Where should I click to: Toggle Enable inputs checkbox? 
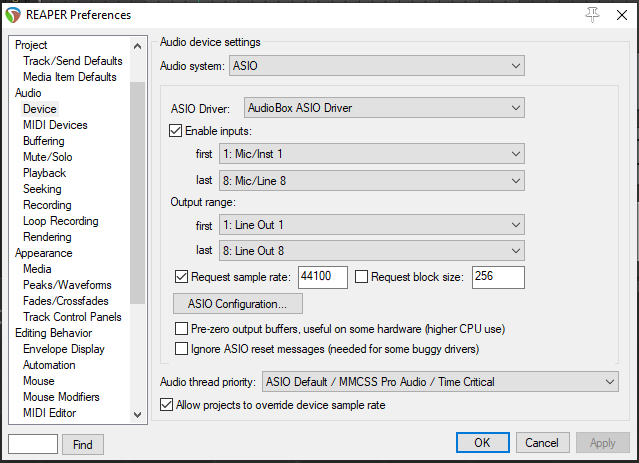click(x=175, y=131)
